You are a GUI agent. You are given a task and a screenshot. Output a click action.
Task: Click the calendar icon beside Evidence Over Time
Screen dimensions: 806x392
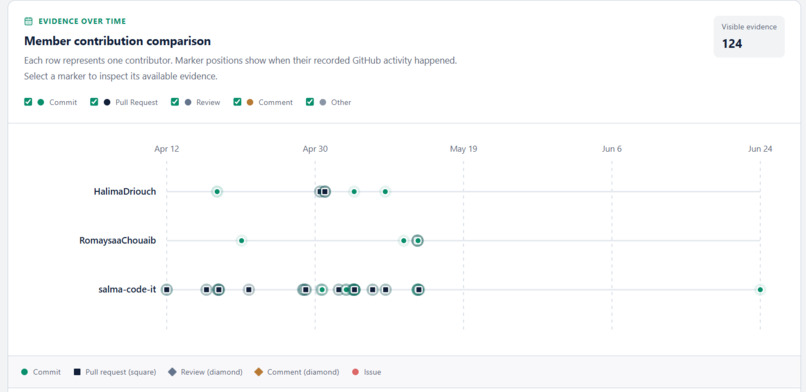[x=28, y=22]
